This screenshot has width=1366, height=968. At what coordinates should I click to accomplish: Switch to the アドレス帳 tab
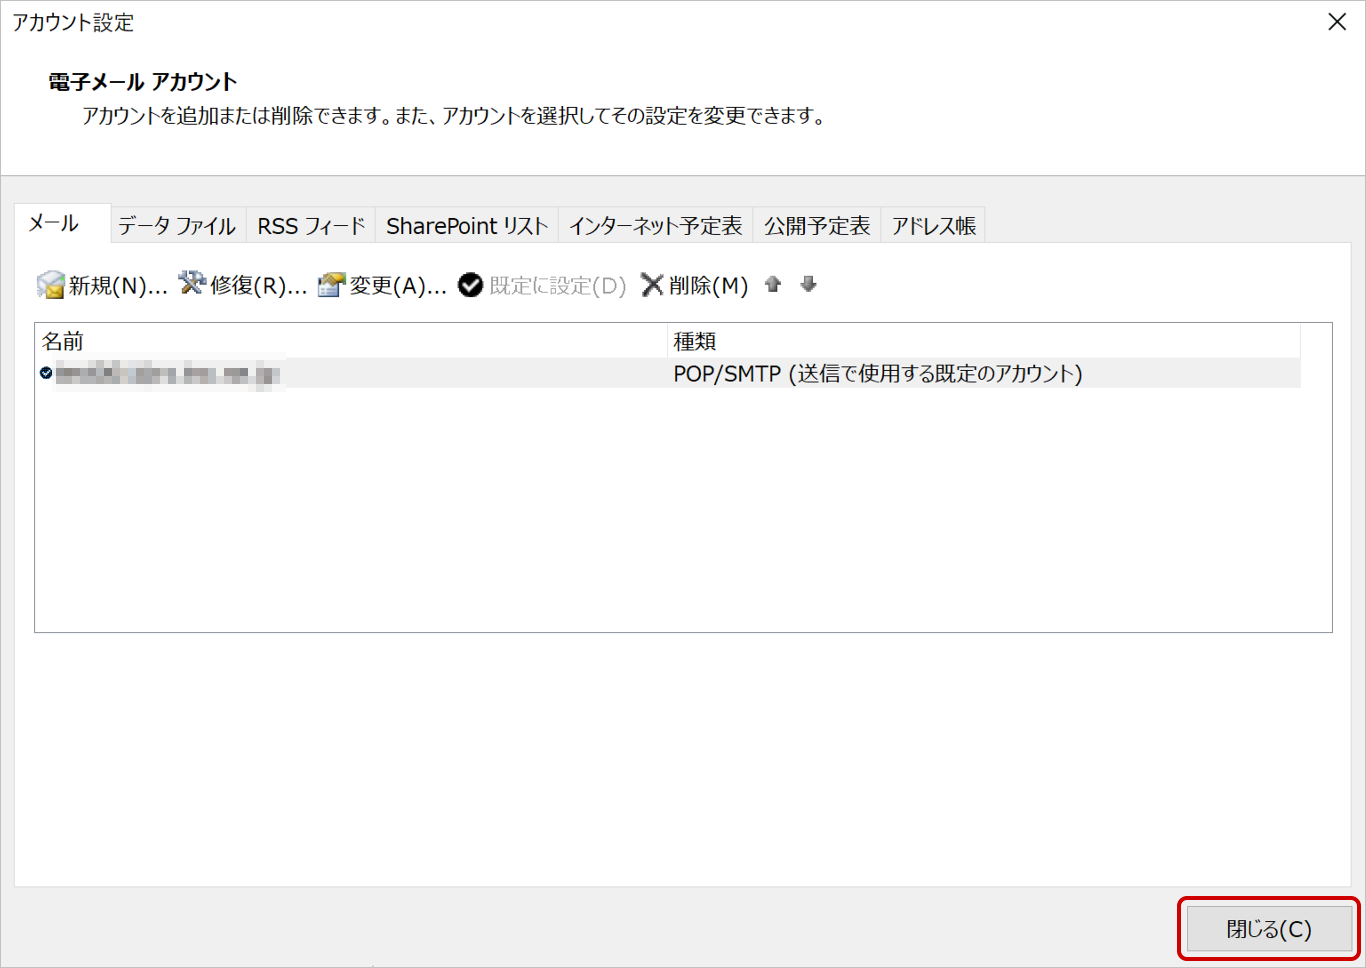[x=933, y=226]
